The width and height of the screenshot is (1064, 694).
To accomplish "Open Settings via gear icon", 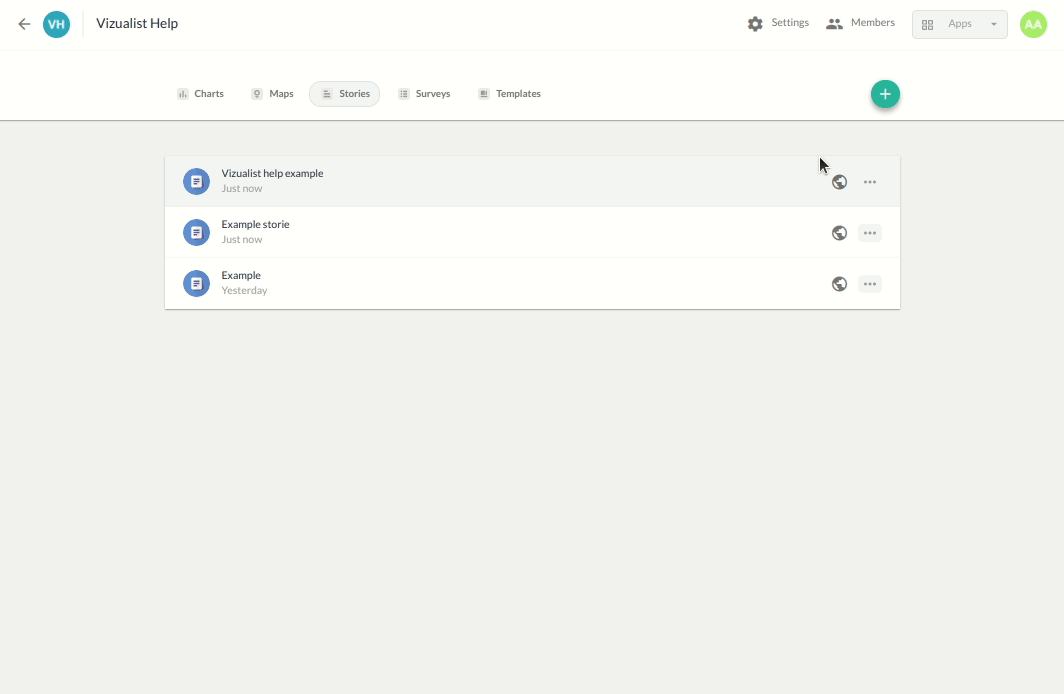I will [755, 24].
